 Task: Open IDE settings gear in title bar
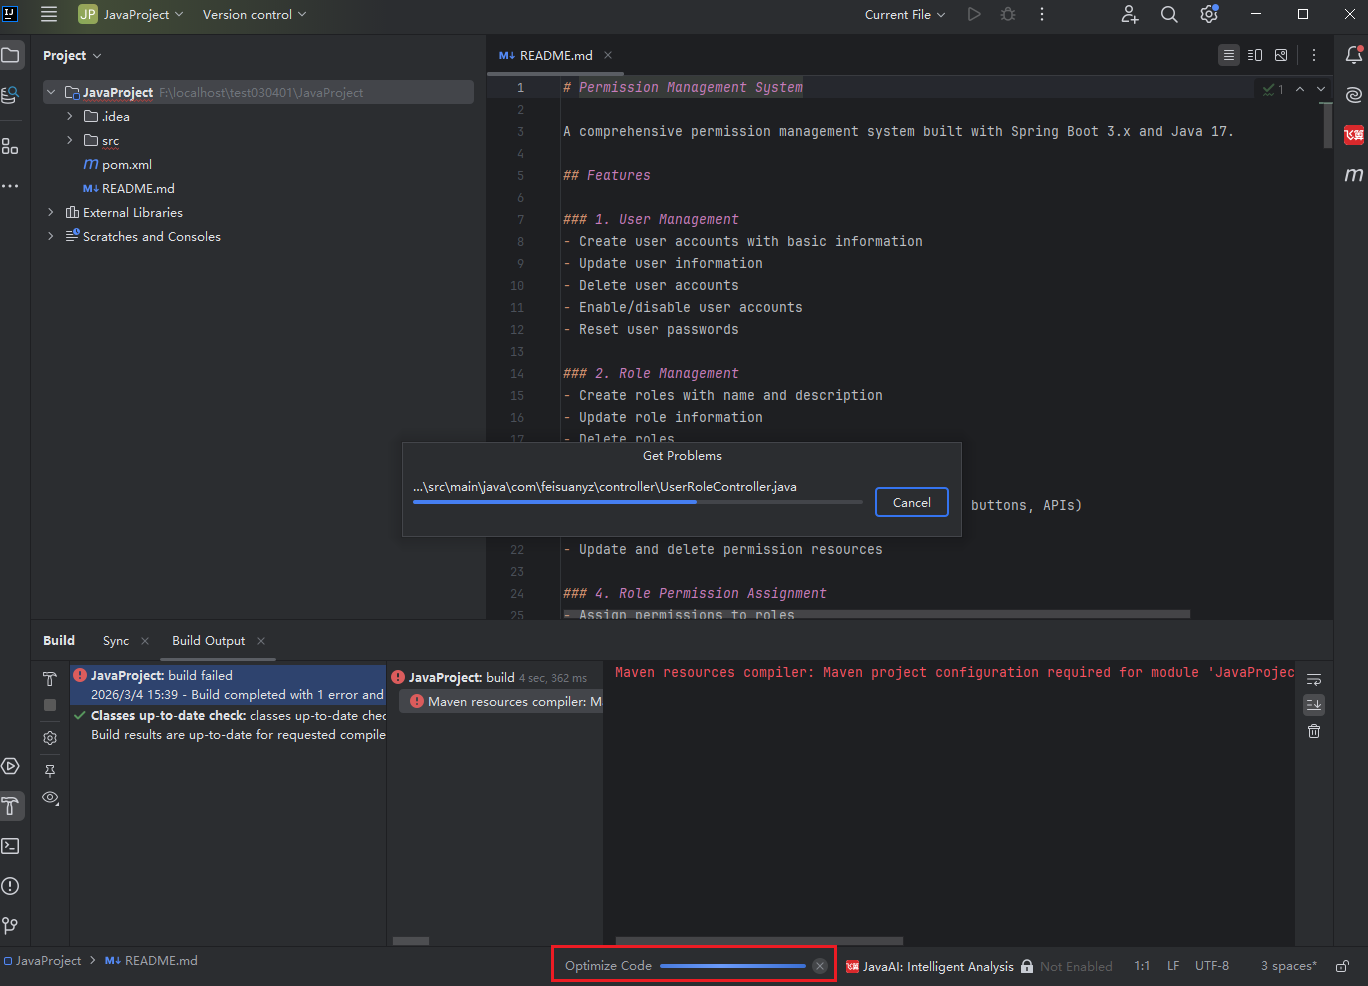(x=1209, y=14)
